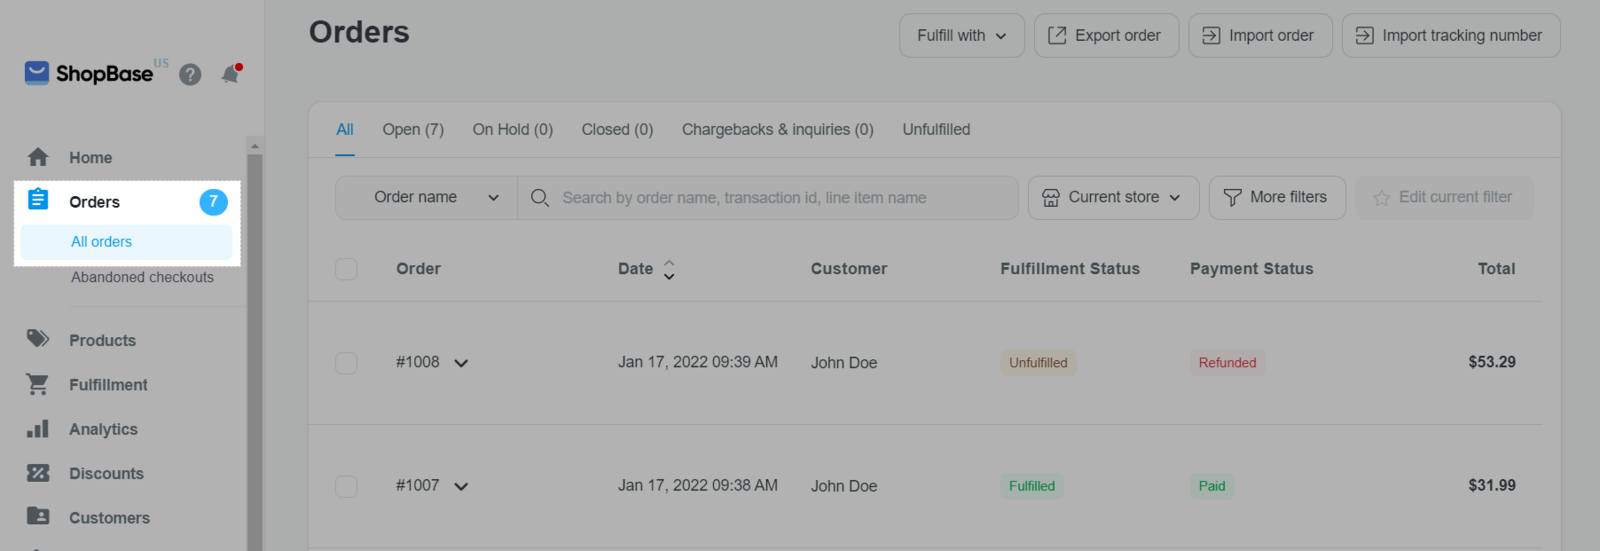Expand order #1007 details chevron
The width and height of the screenshot is (1600, 551).
461,487
